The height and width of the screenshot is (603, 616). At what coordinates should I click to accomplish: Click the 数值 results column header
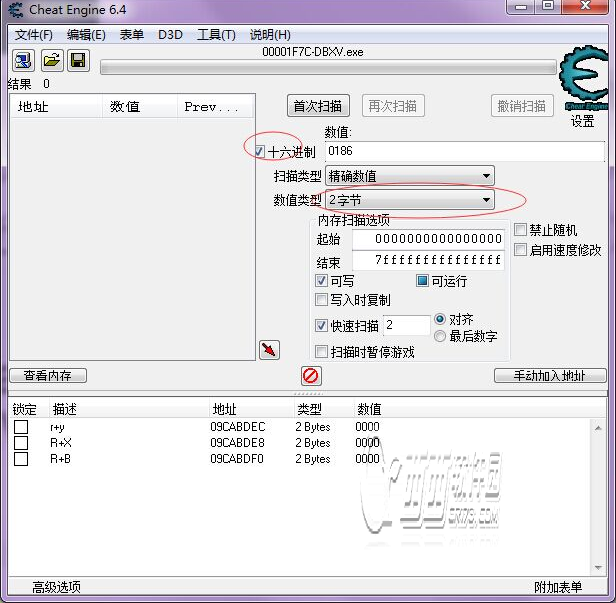coord(139,106)
